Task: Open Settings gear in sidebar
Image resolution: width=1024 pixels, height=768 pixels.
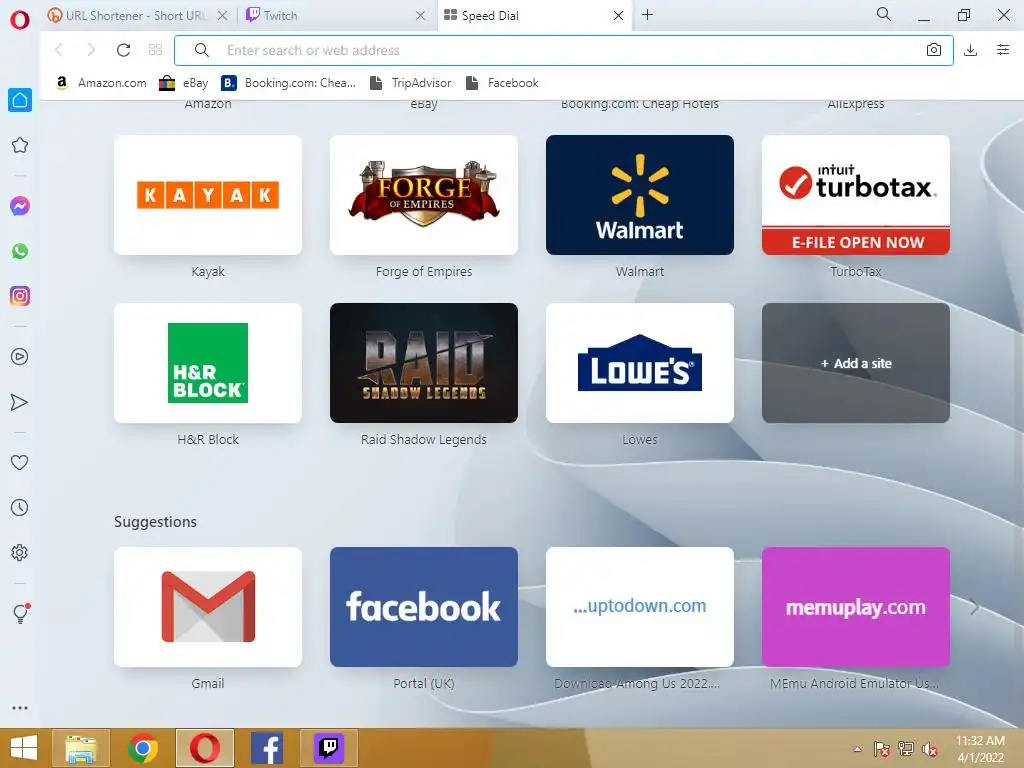Action: 20,552
